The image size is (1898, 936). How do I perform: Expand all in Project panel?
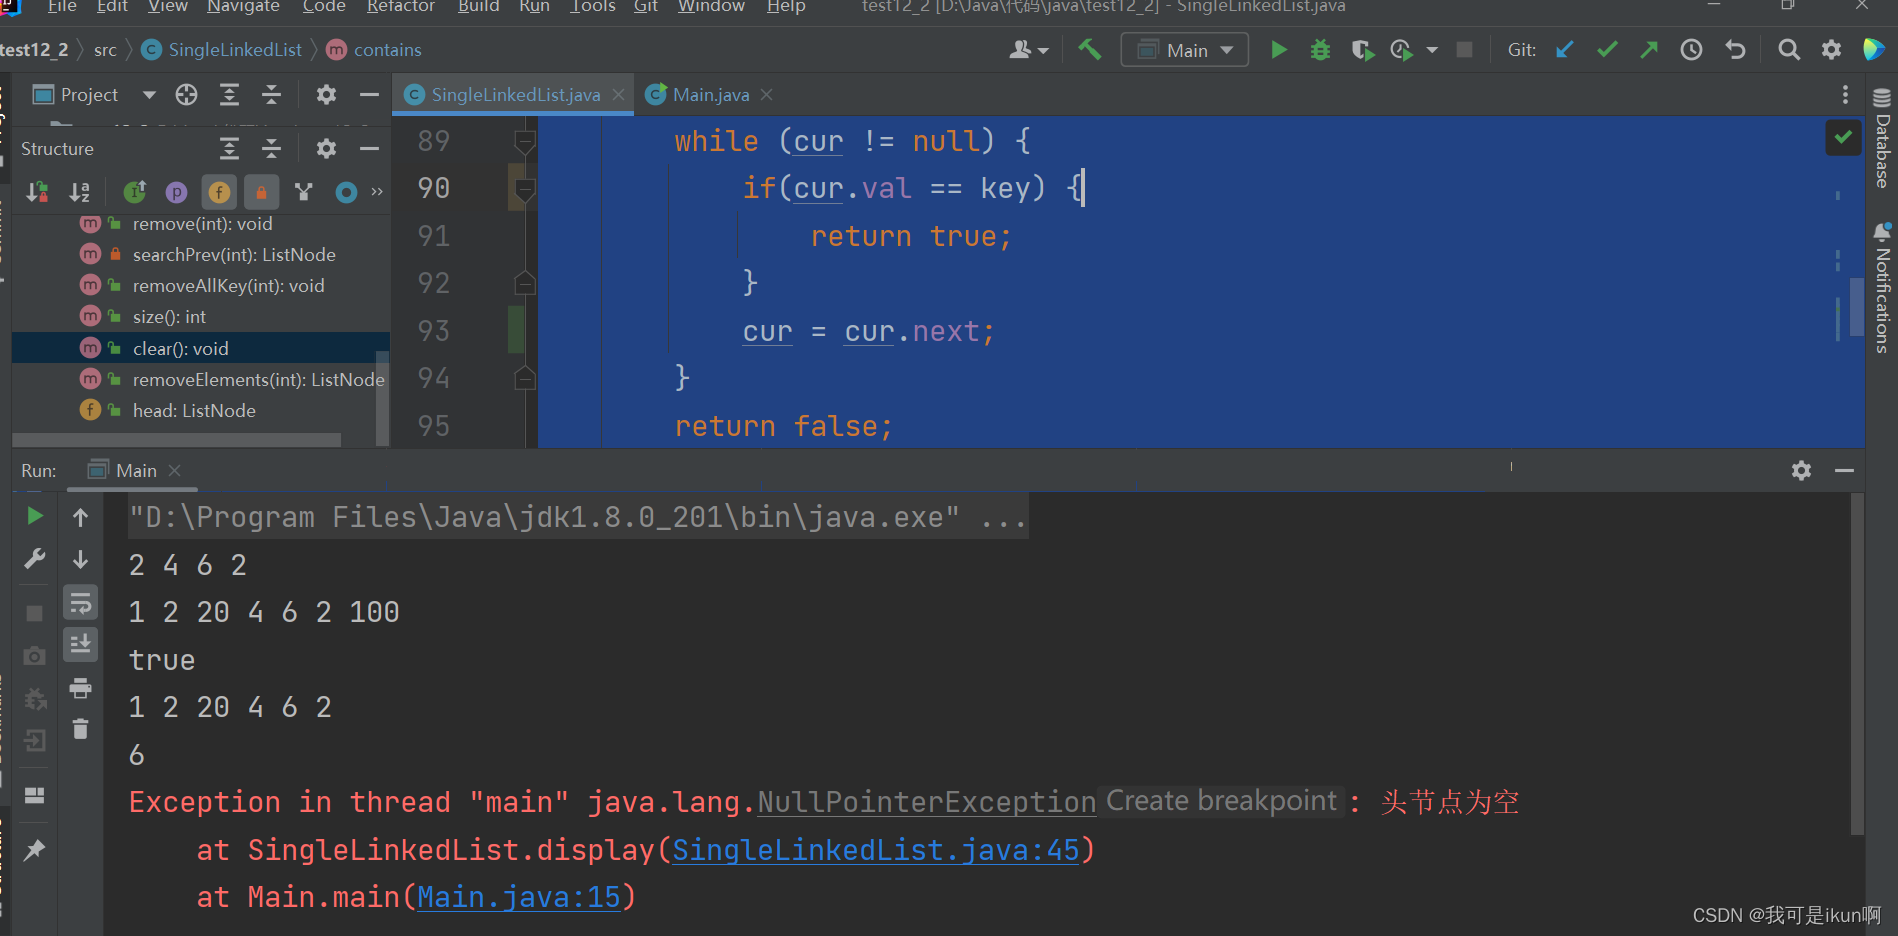tap(229, 95)
